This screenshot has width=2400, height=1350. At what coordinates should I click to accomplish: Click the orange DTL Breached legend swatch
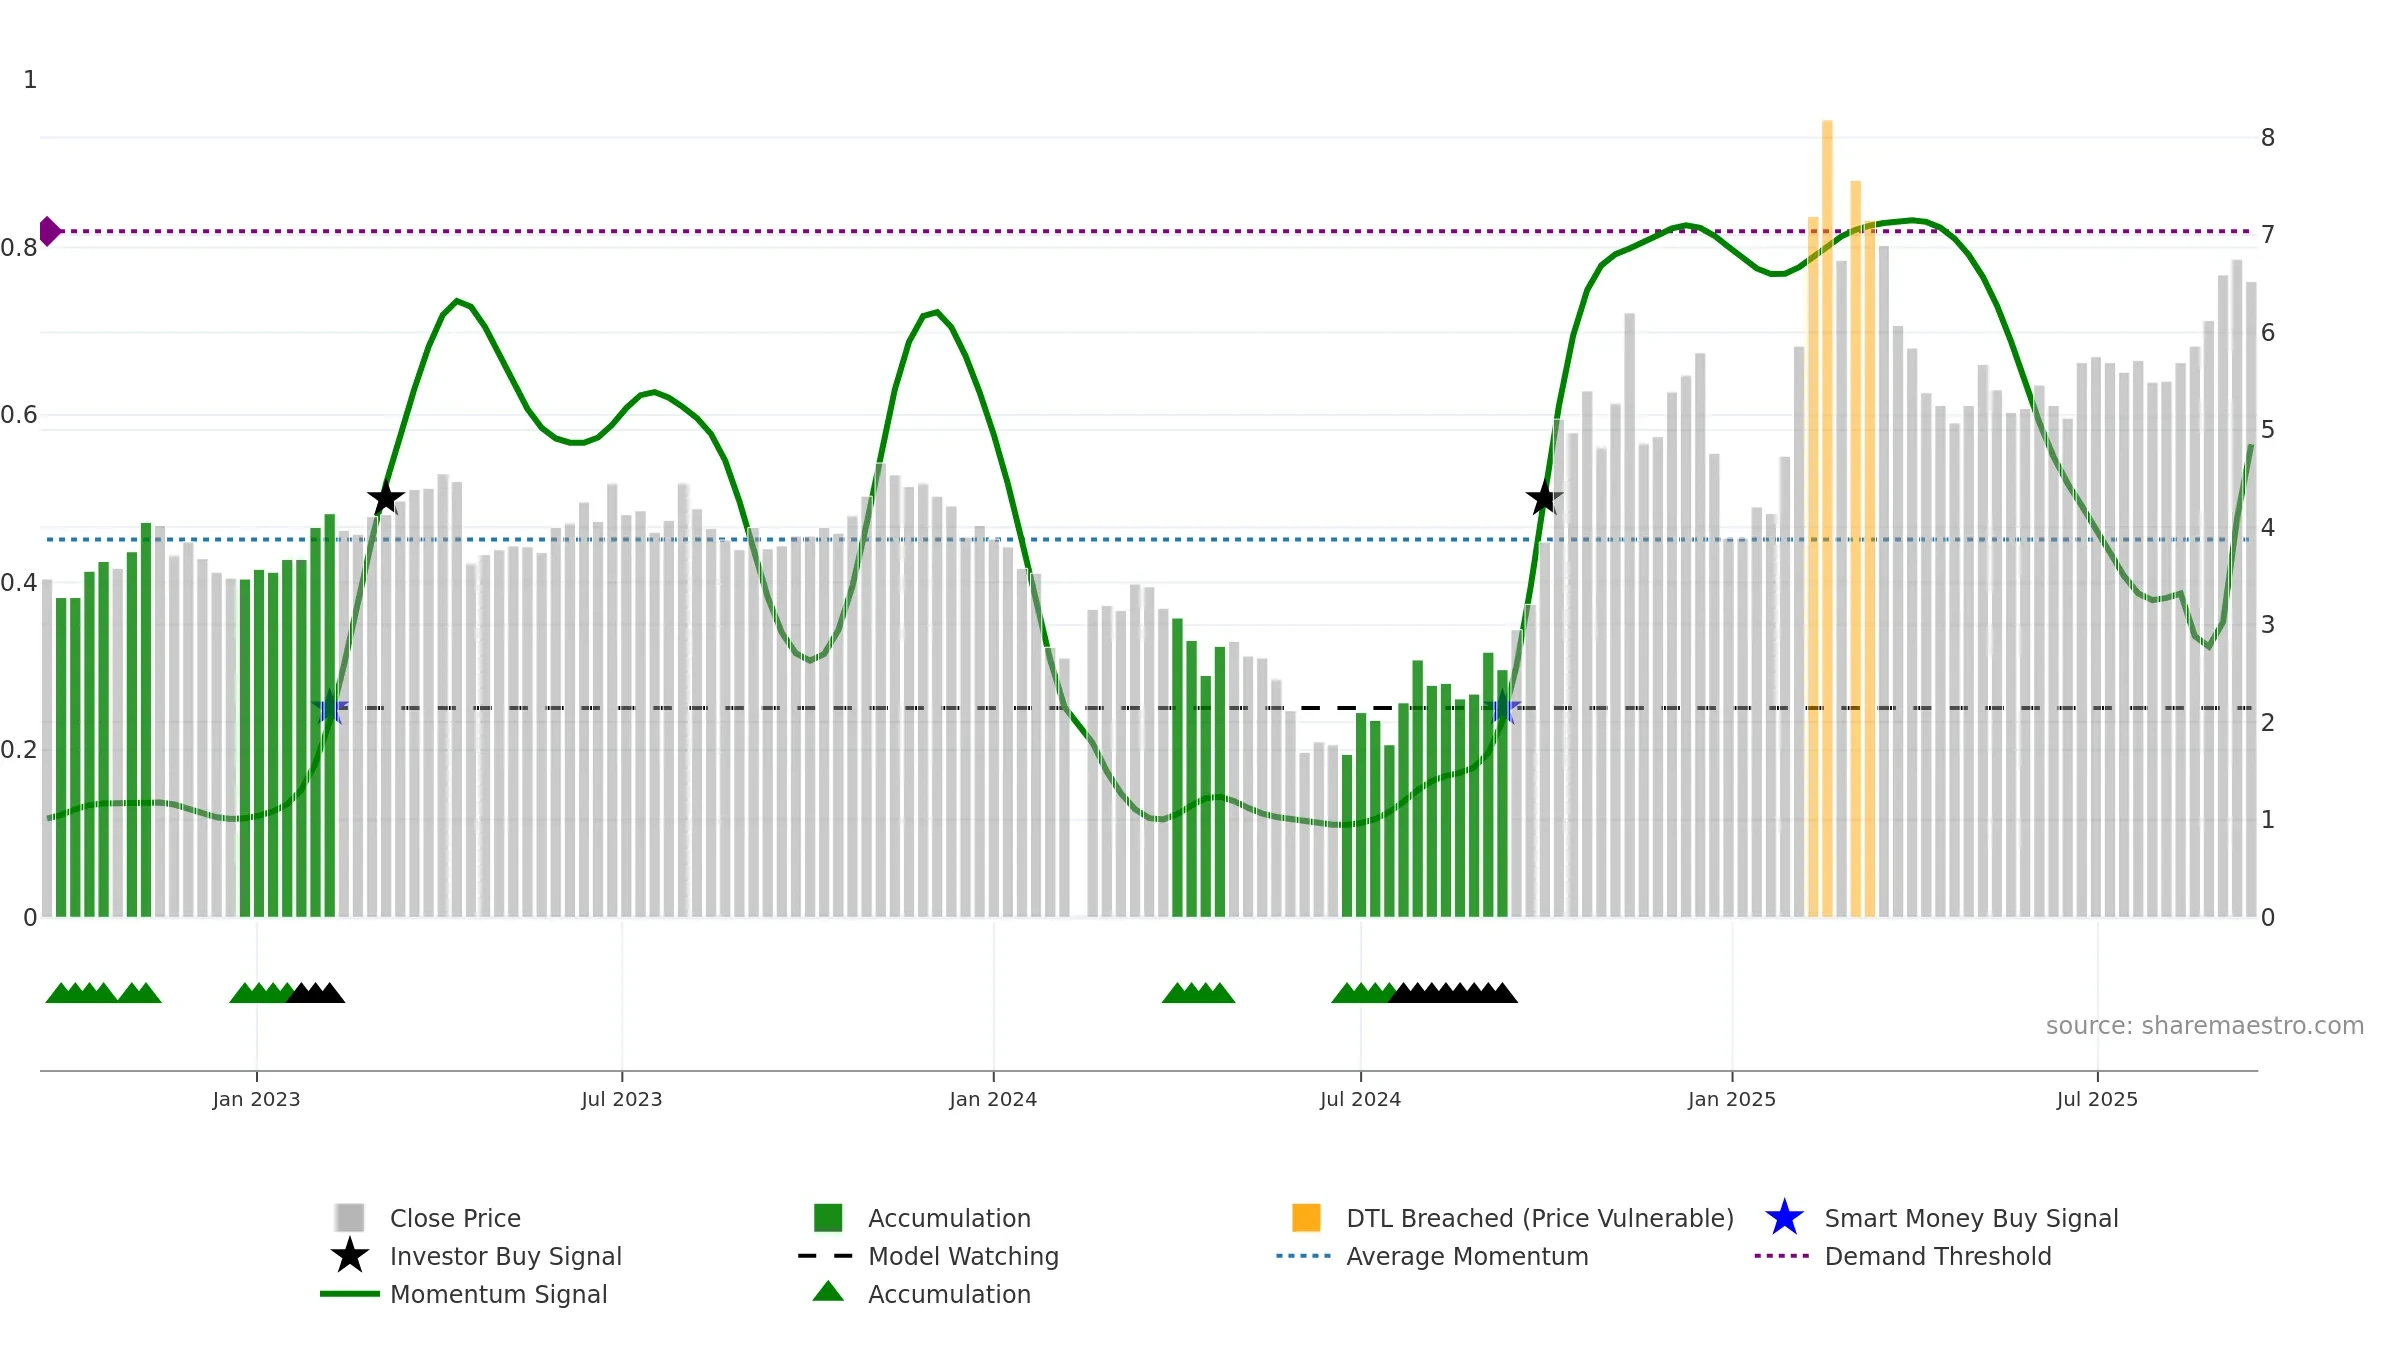pos(1306,1217)
